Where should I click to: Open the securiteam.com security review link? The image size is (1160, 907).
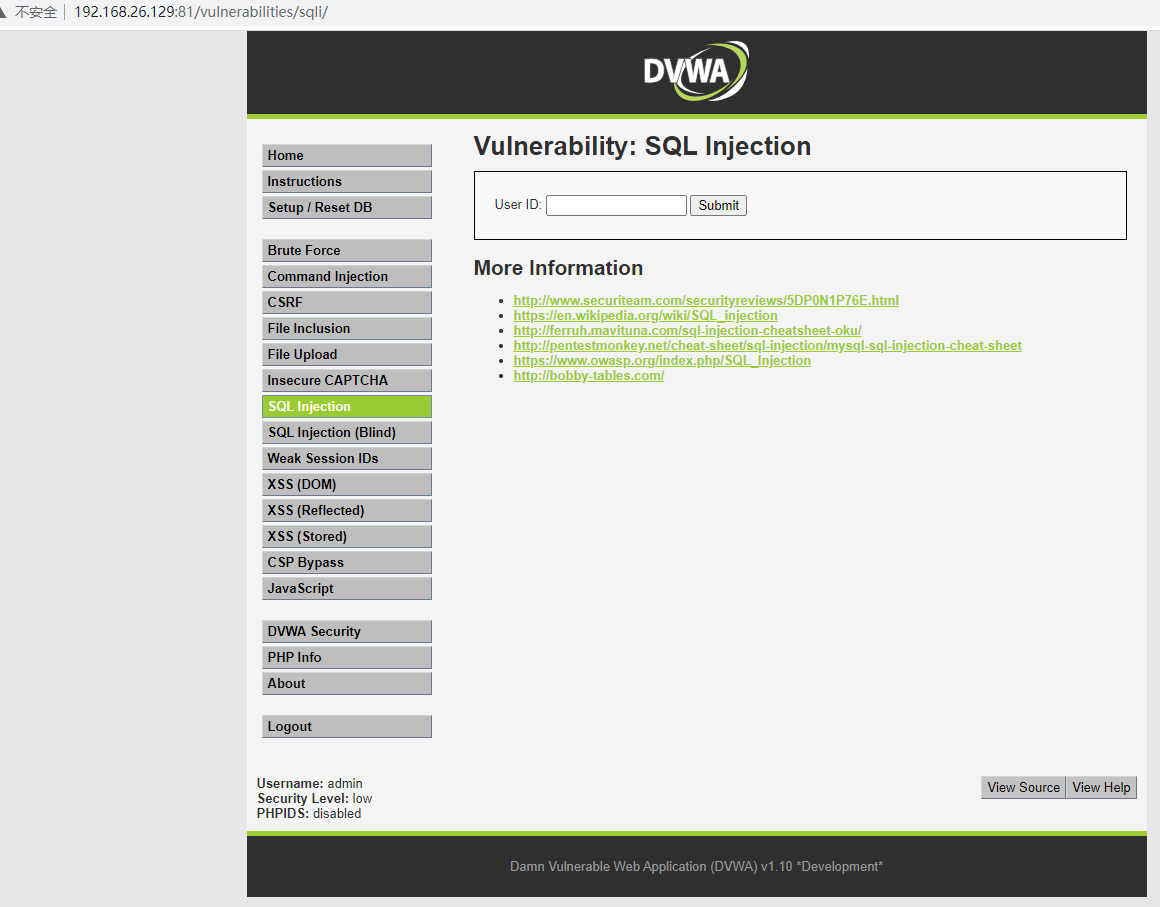(x=706, y=300)
